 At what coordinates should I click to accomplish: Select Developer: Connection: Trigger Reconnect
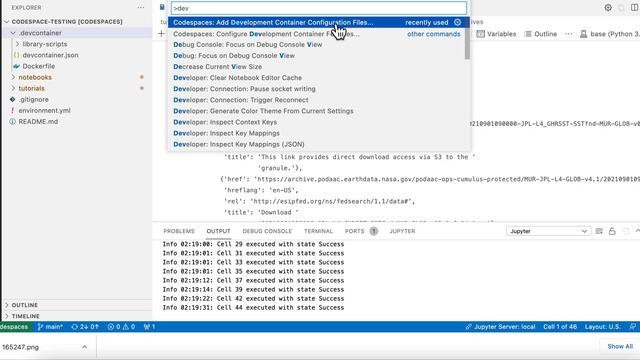316,100
